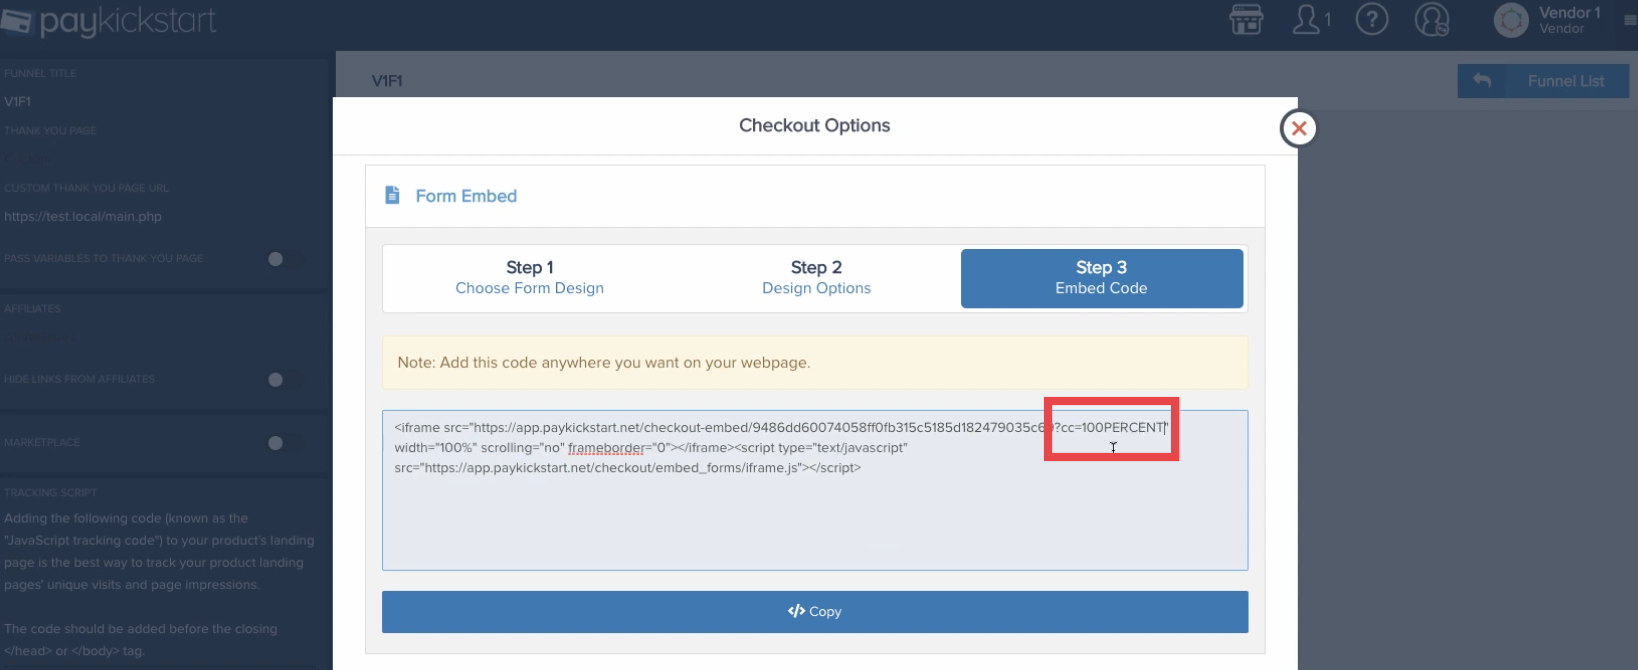The width and height of the screenshot is (1638, 670).
Task: Click the Form Embed heading link
Action: click(x=466, y=196)
